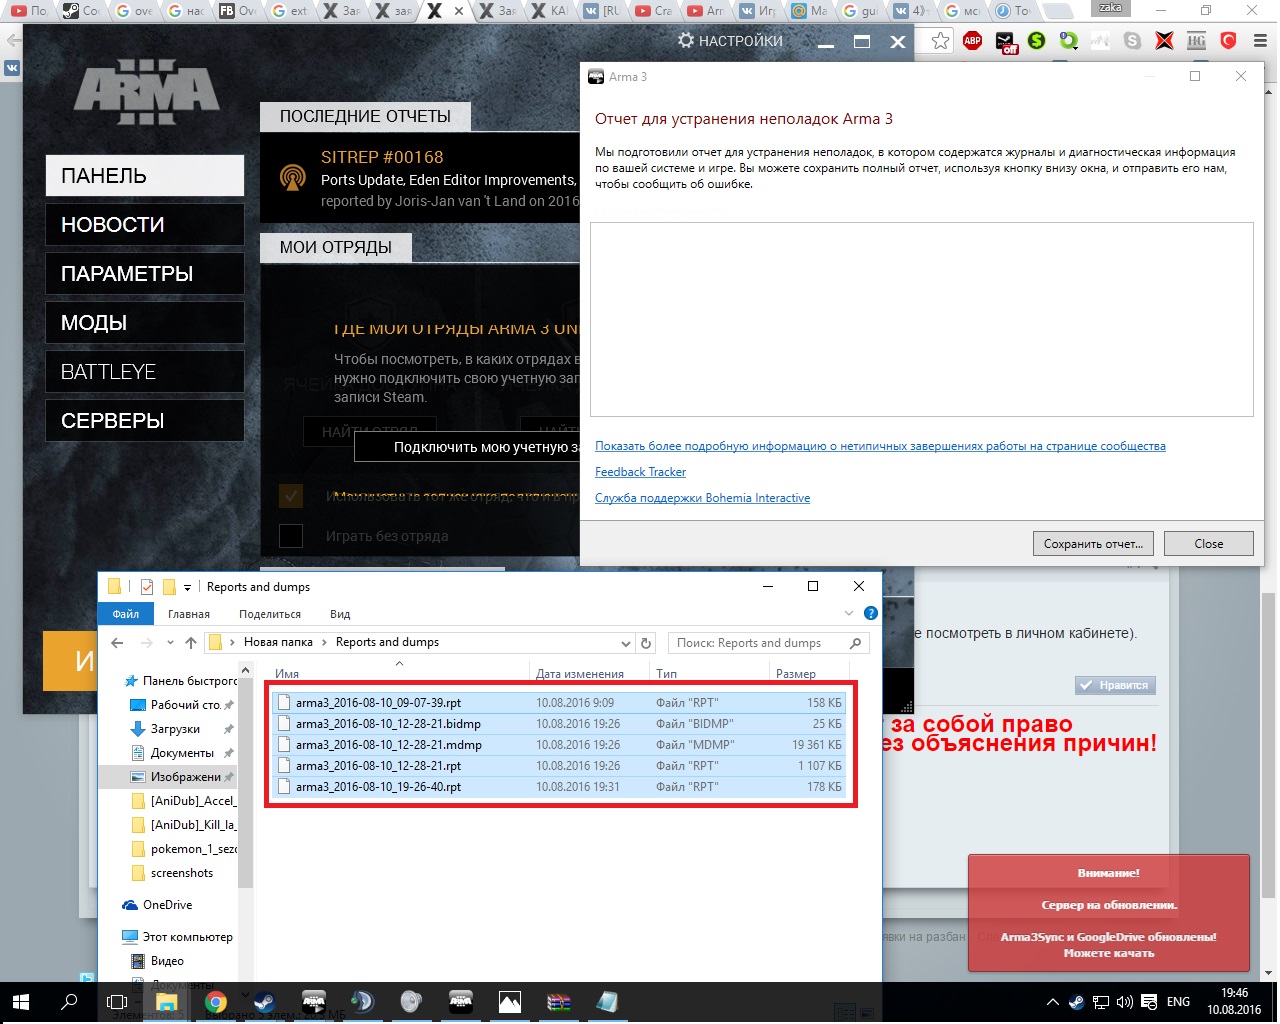Screen dimensions: 1280x1024
Task: Open community page link about abnormal terminations
Action: click(x=880, y=446)
